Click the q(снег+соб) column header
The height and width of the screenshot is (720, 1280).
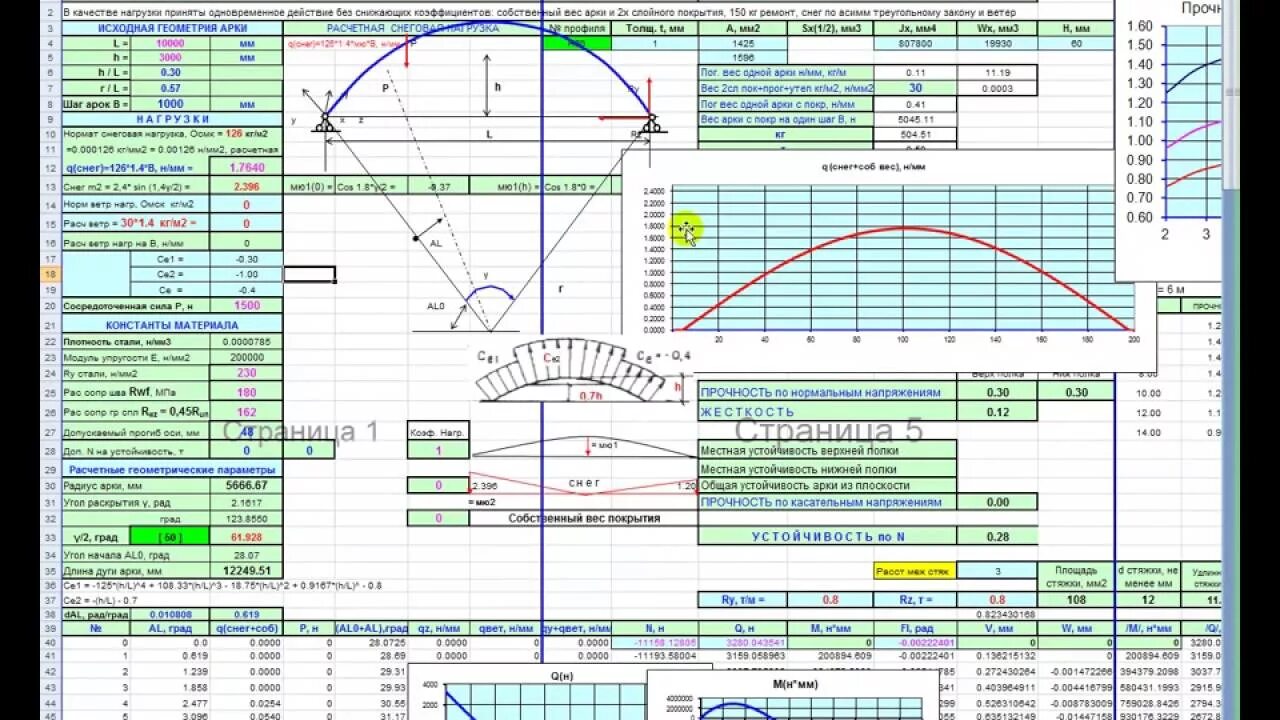pyautogui.click(x=247, y=628)
